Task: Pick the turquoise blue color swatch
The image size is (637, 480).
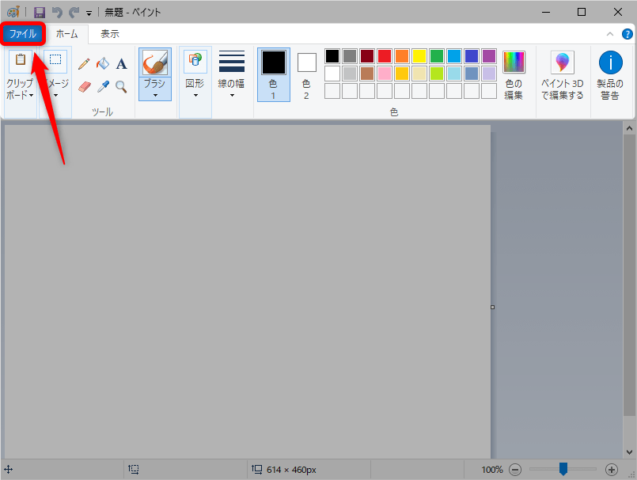Action: click(x=454, y=56)
